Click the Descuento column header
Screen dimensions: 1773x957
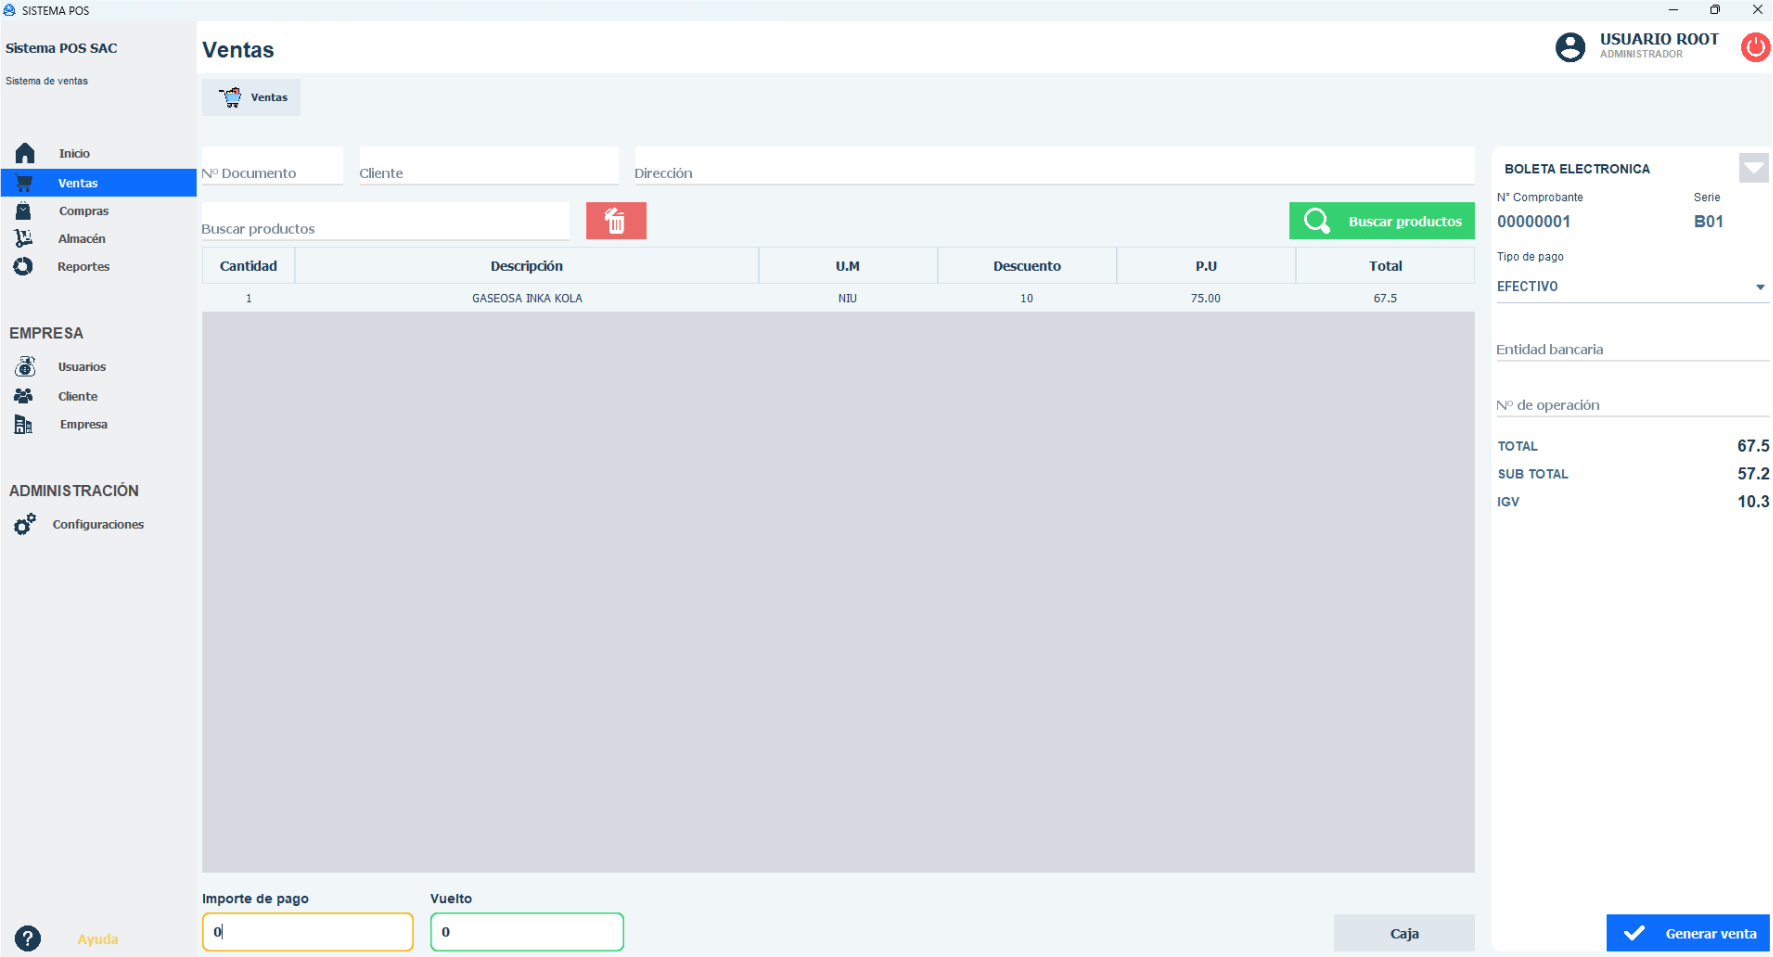pyautogui.click(x=1027, y=266)
